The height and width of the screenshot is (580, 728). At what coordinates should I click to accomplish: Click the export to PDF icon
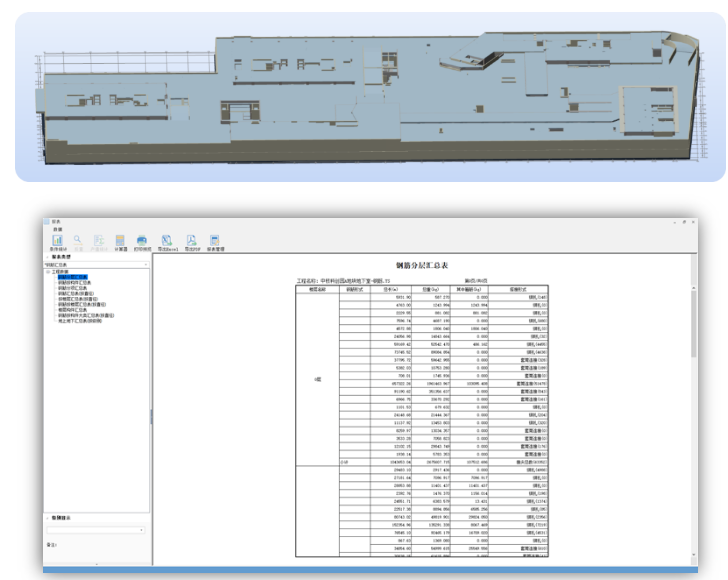click(x=192, y=240)
